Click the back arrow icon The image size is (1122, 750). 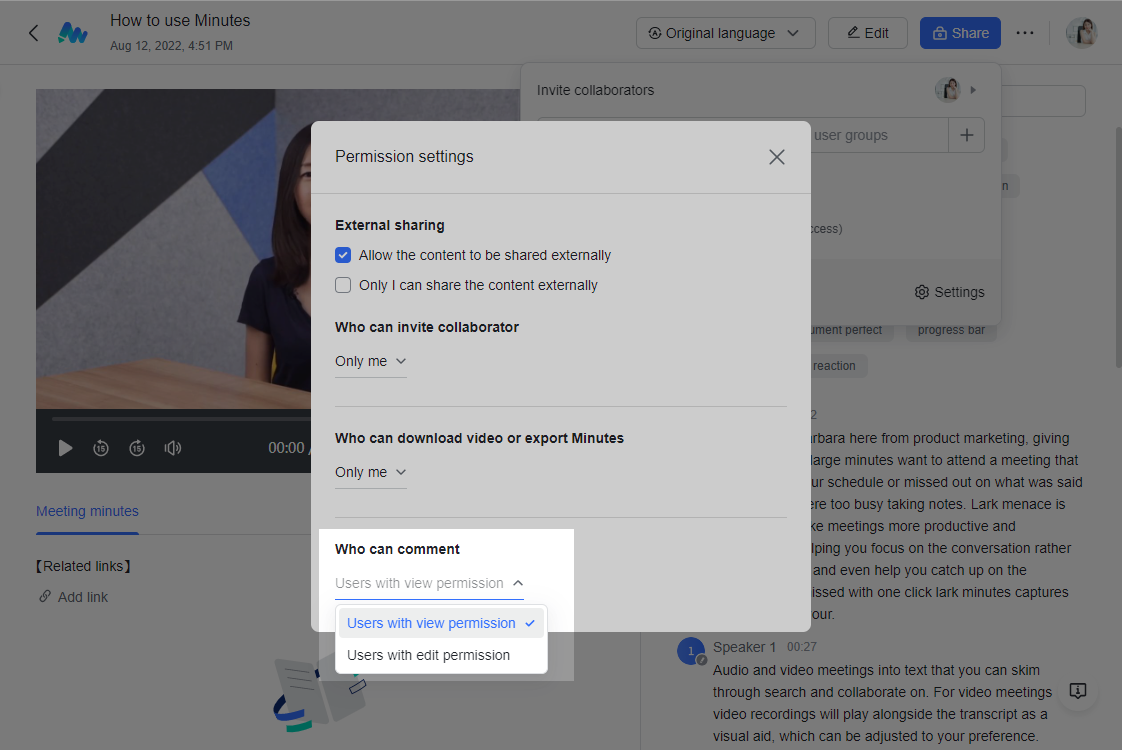click(x=33, y=33)
